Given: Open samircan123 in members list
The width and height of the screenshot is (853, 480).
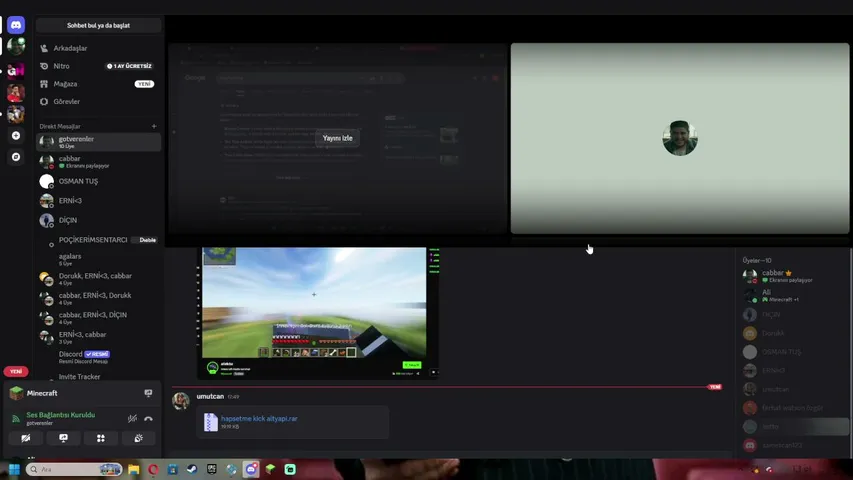Looking at the screenshot, I should click(x=794, y=445).
